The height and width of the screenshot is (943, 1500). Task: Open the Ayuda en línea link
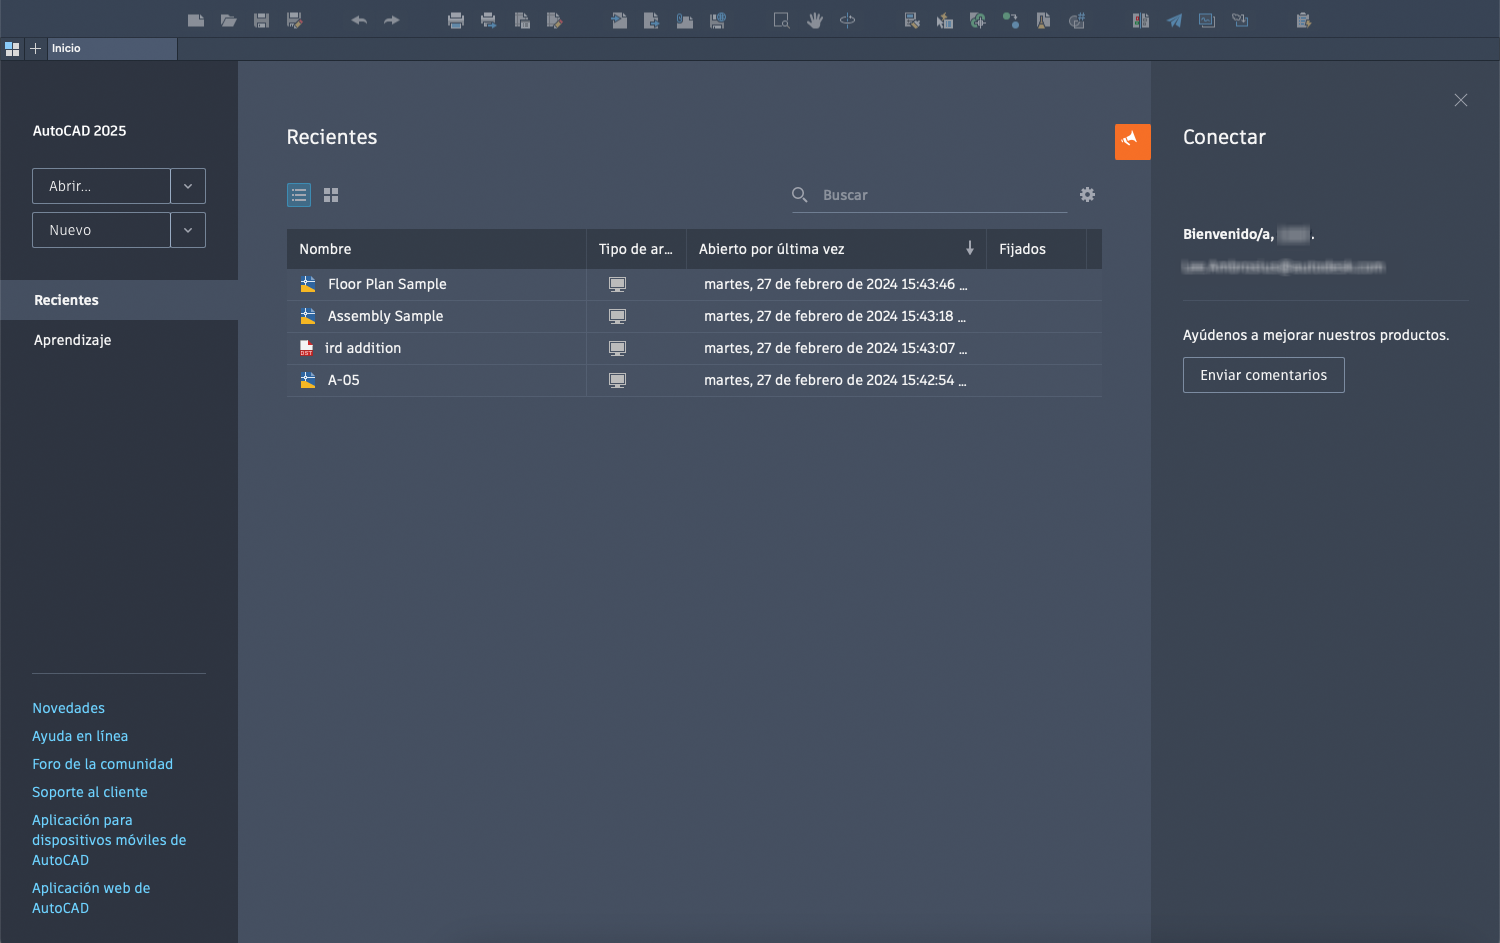coord(80,736)
